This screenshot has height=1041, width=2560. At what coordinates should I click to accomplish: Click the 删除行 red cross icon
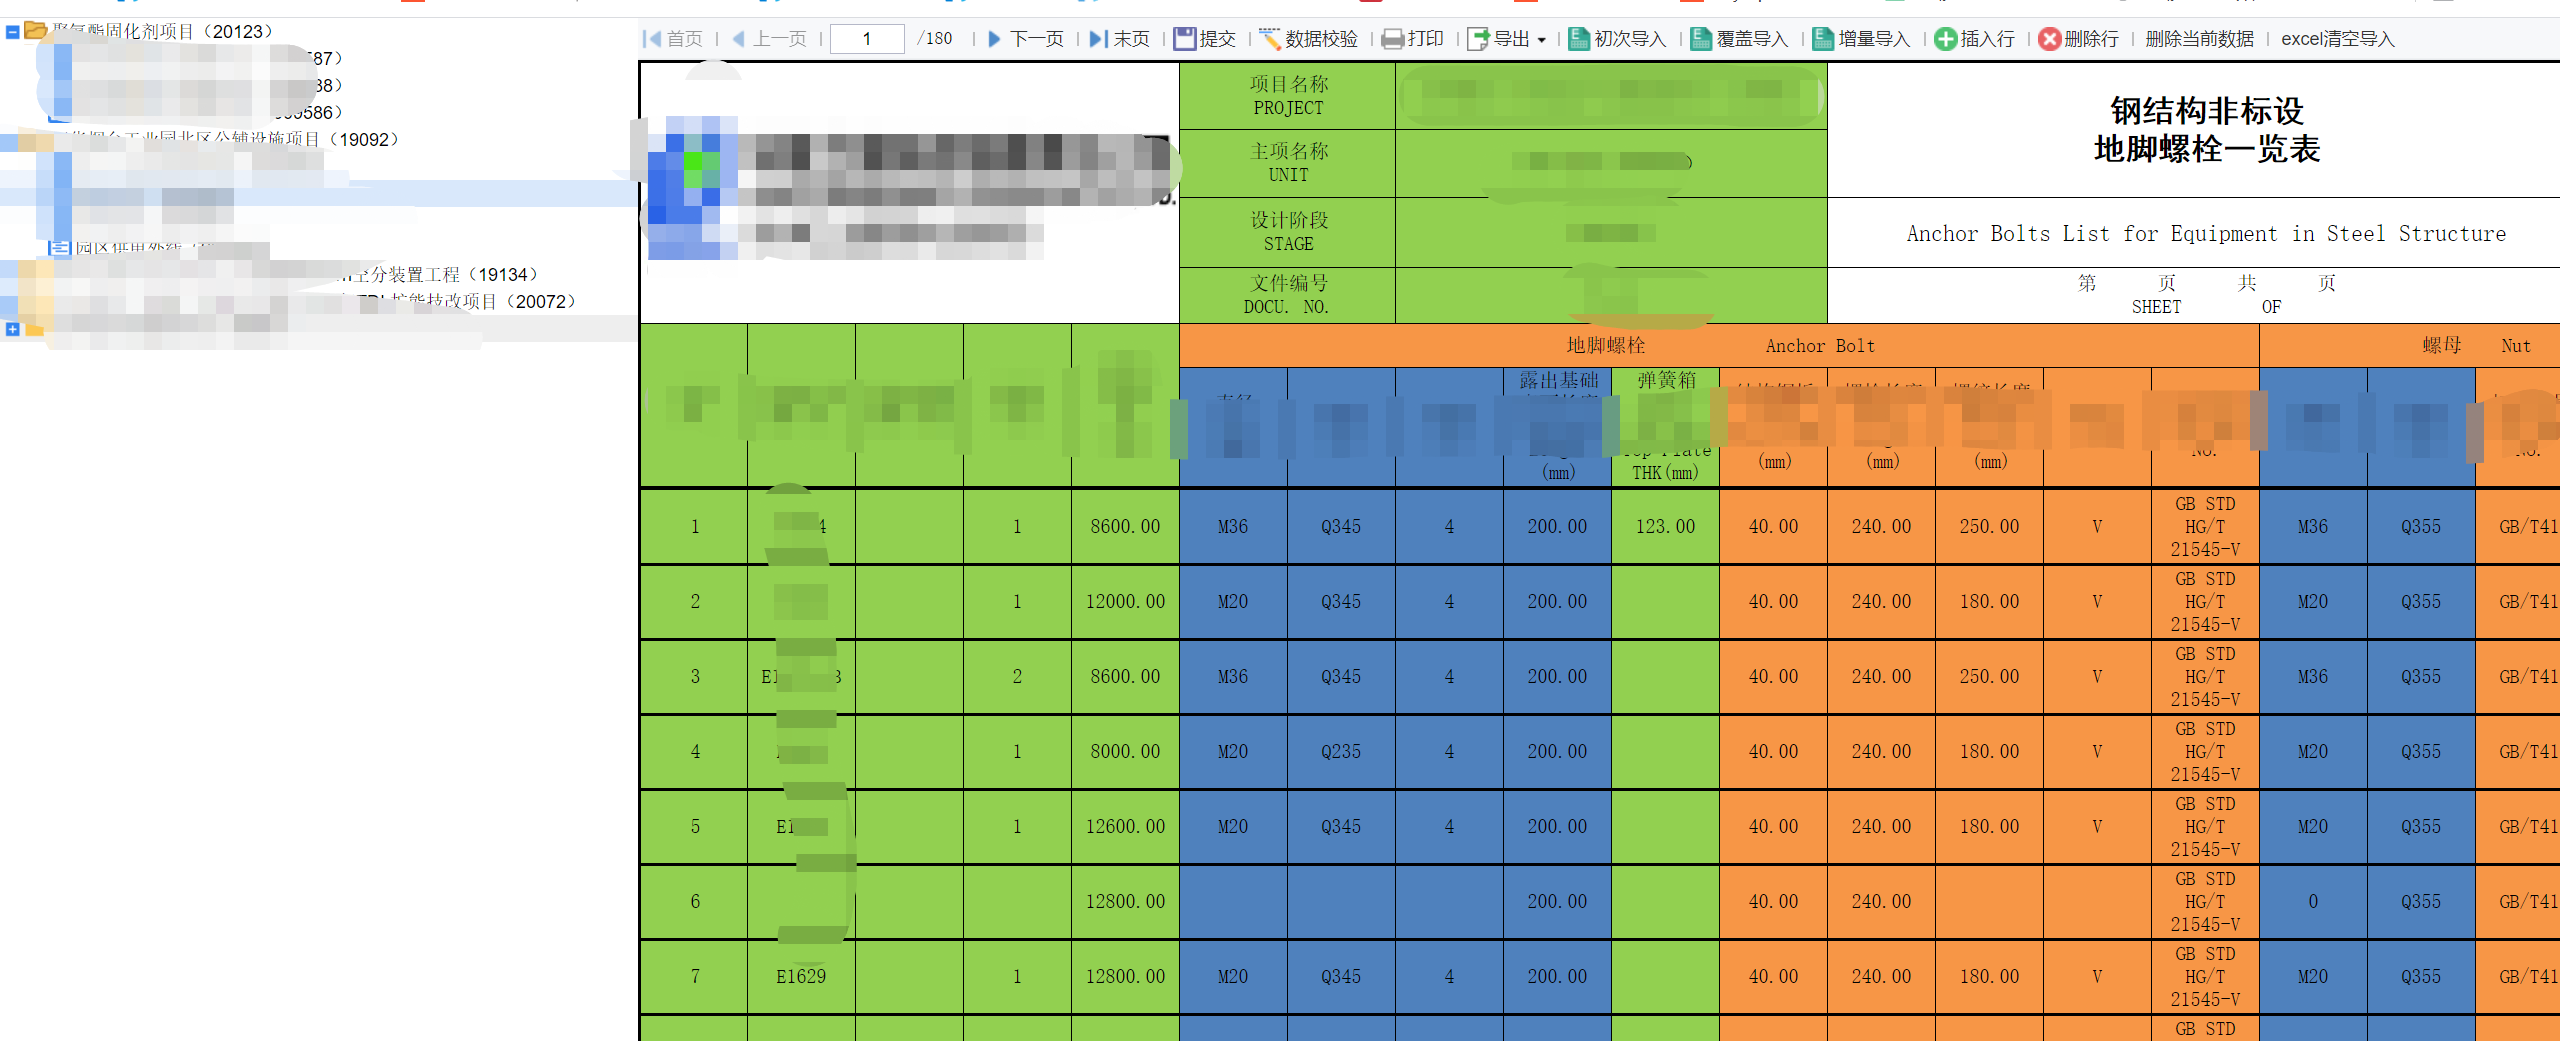tap(2050, 39)
